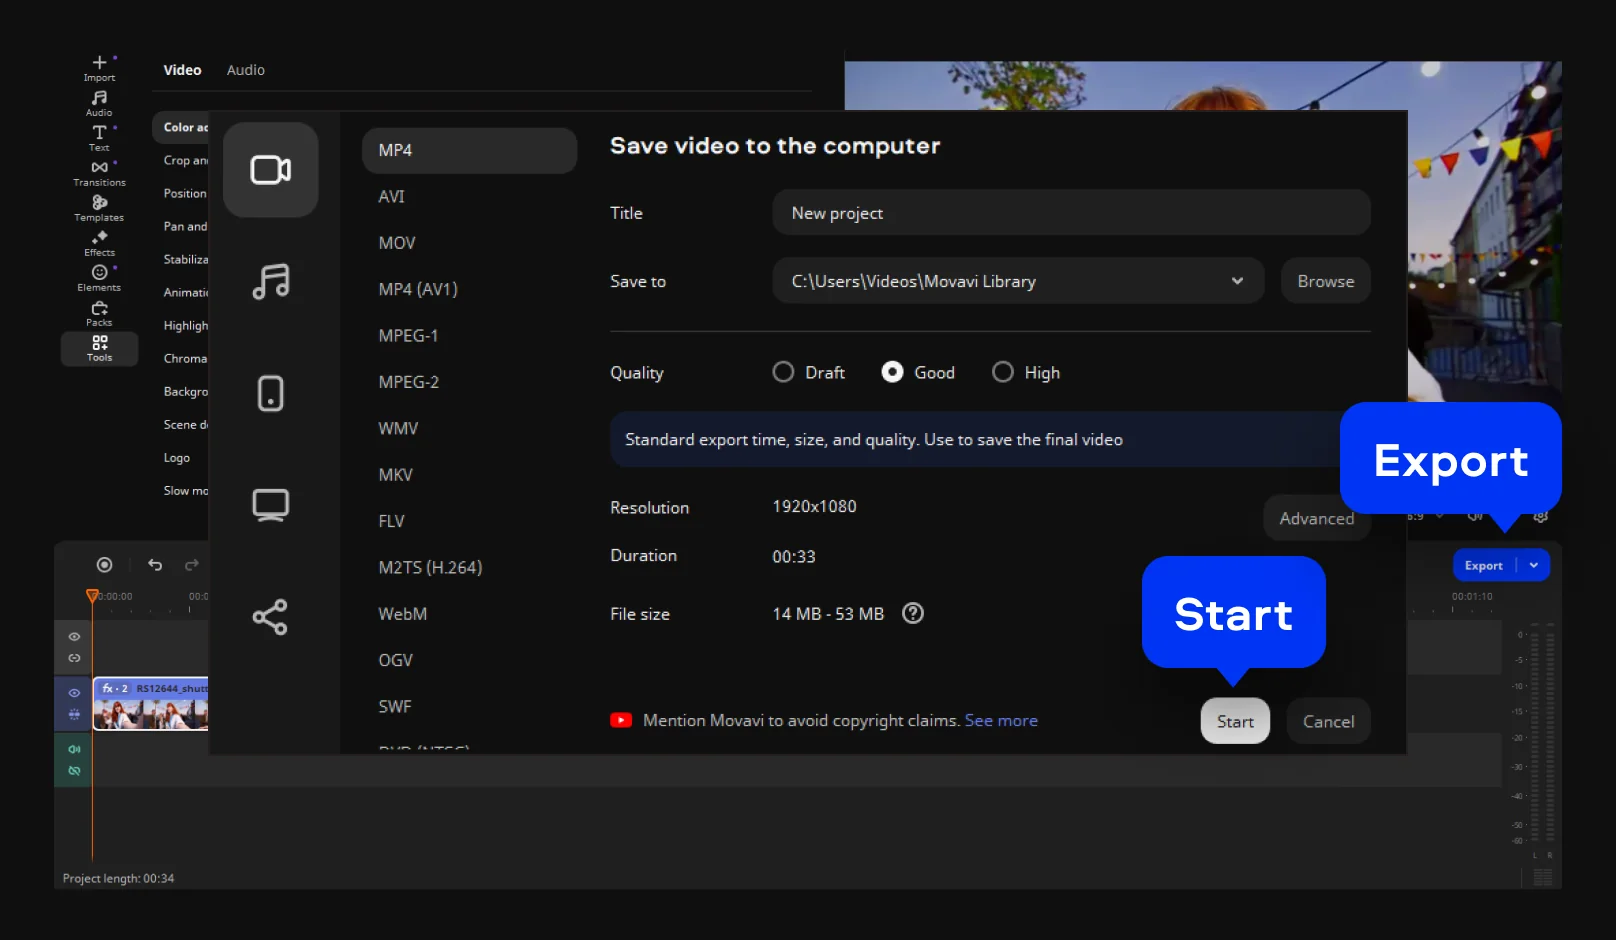Viewport: 1616px width, 940px height.
Task: Select the TV screen export category
Action: pyautogui.click(x=270, y=505)
